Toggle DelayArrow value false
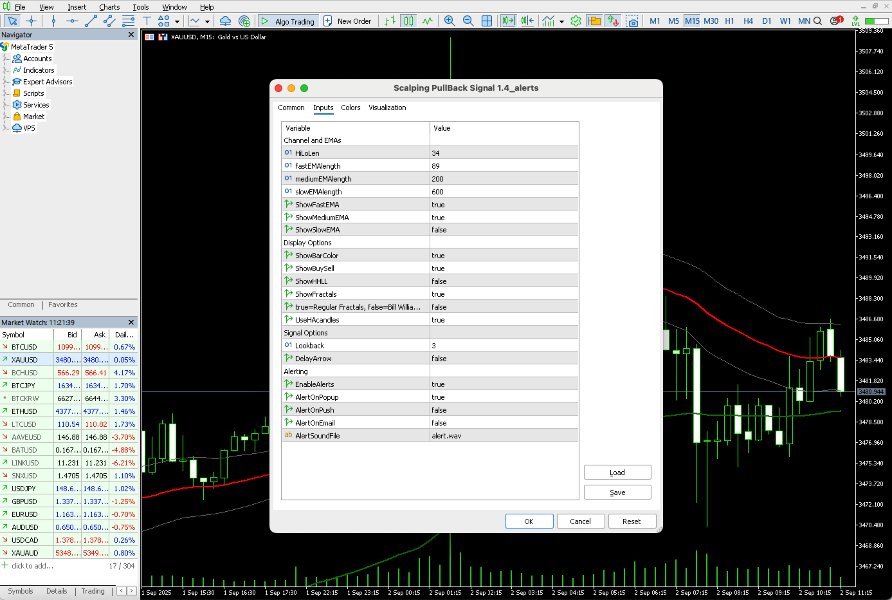Viewport: 892px width, 600px height. (x=504, y=358)
